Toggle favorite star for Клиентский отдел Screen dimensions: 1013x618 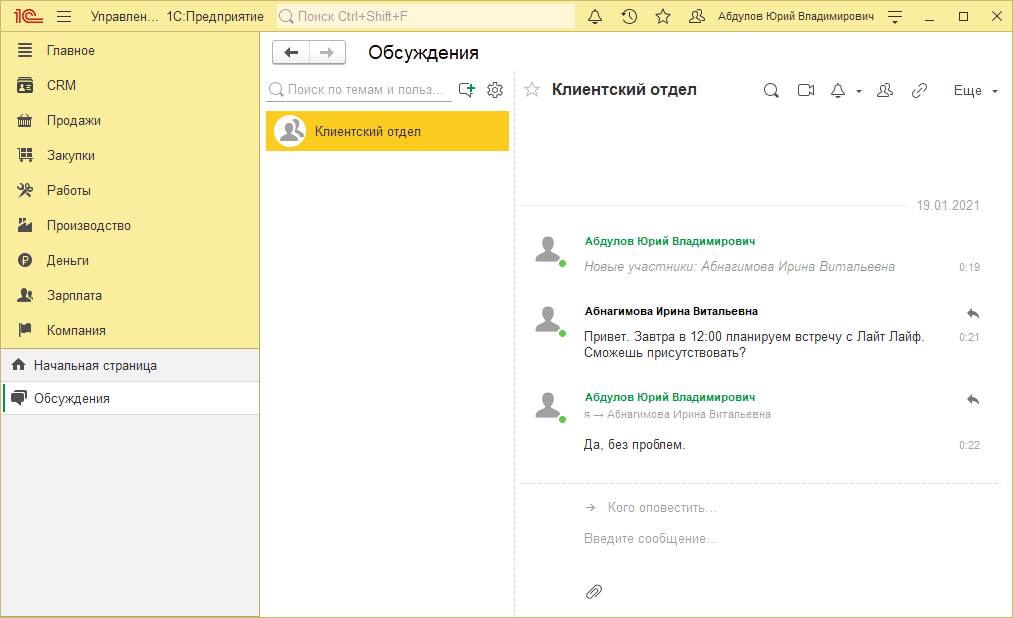click(532, 90)
